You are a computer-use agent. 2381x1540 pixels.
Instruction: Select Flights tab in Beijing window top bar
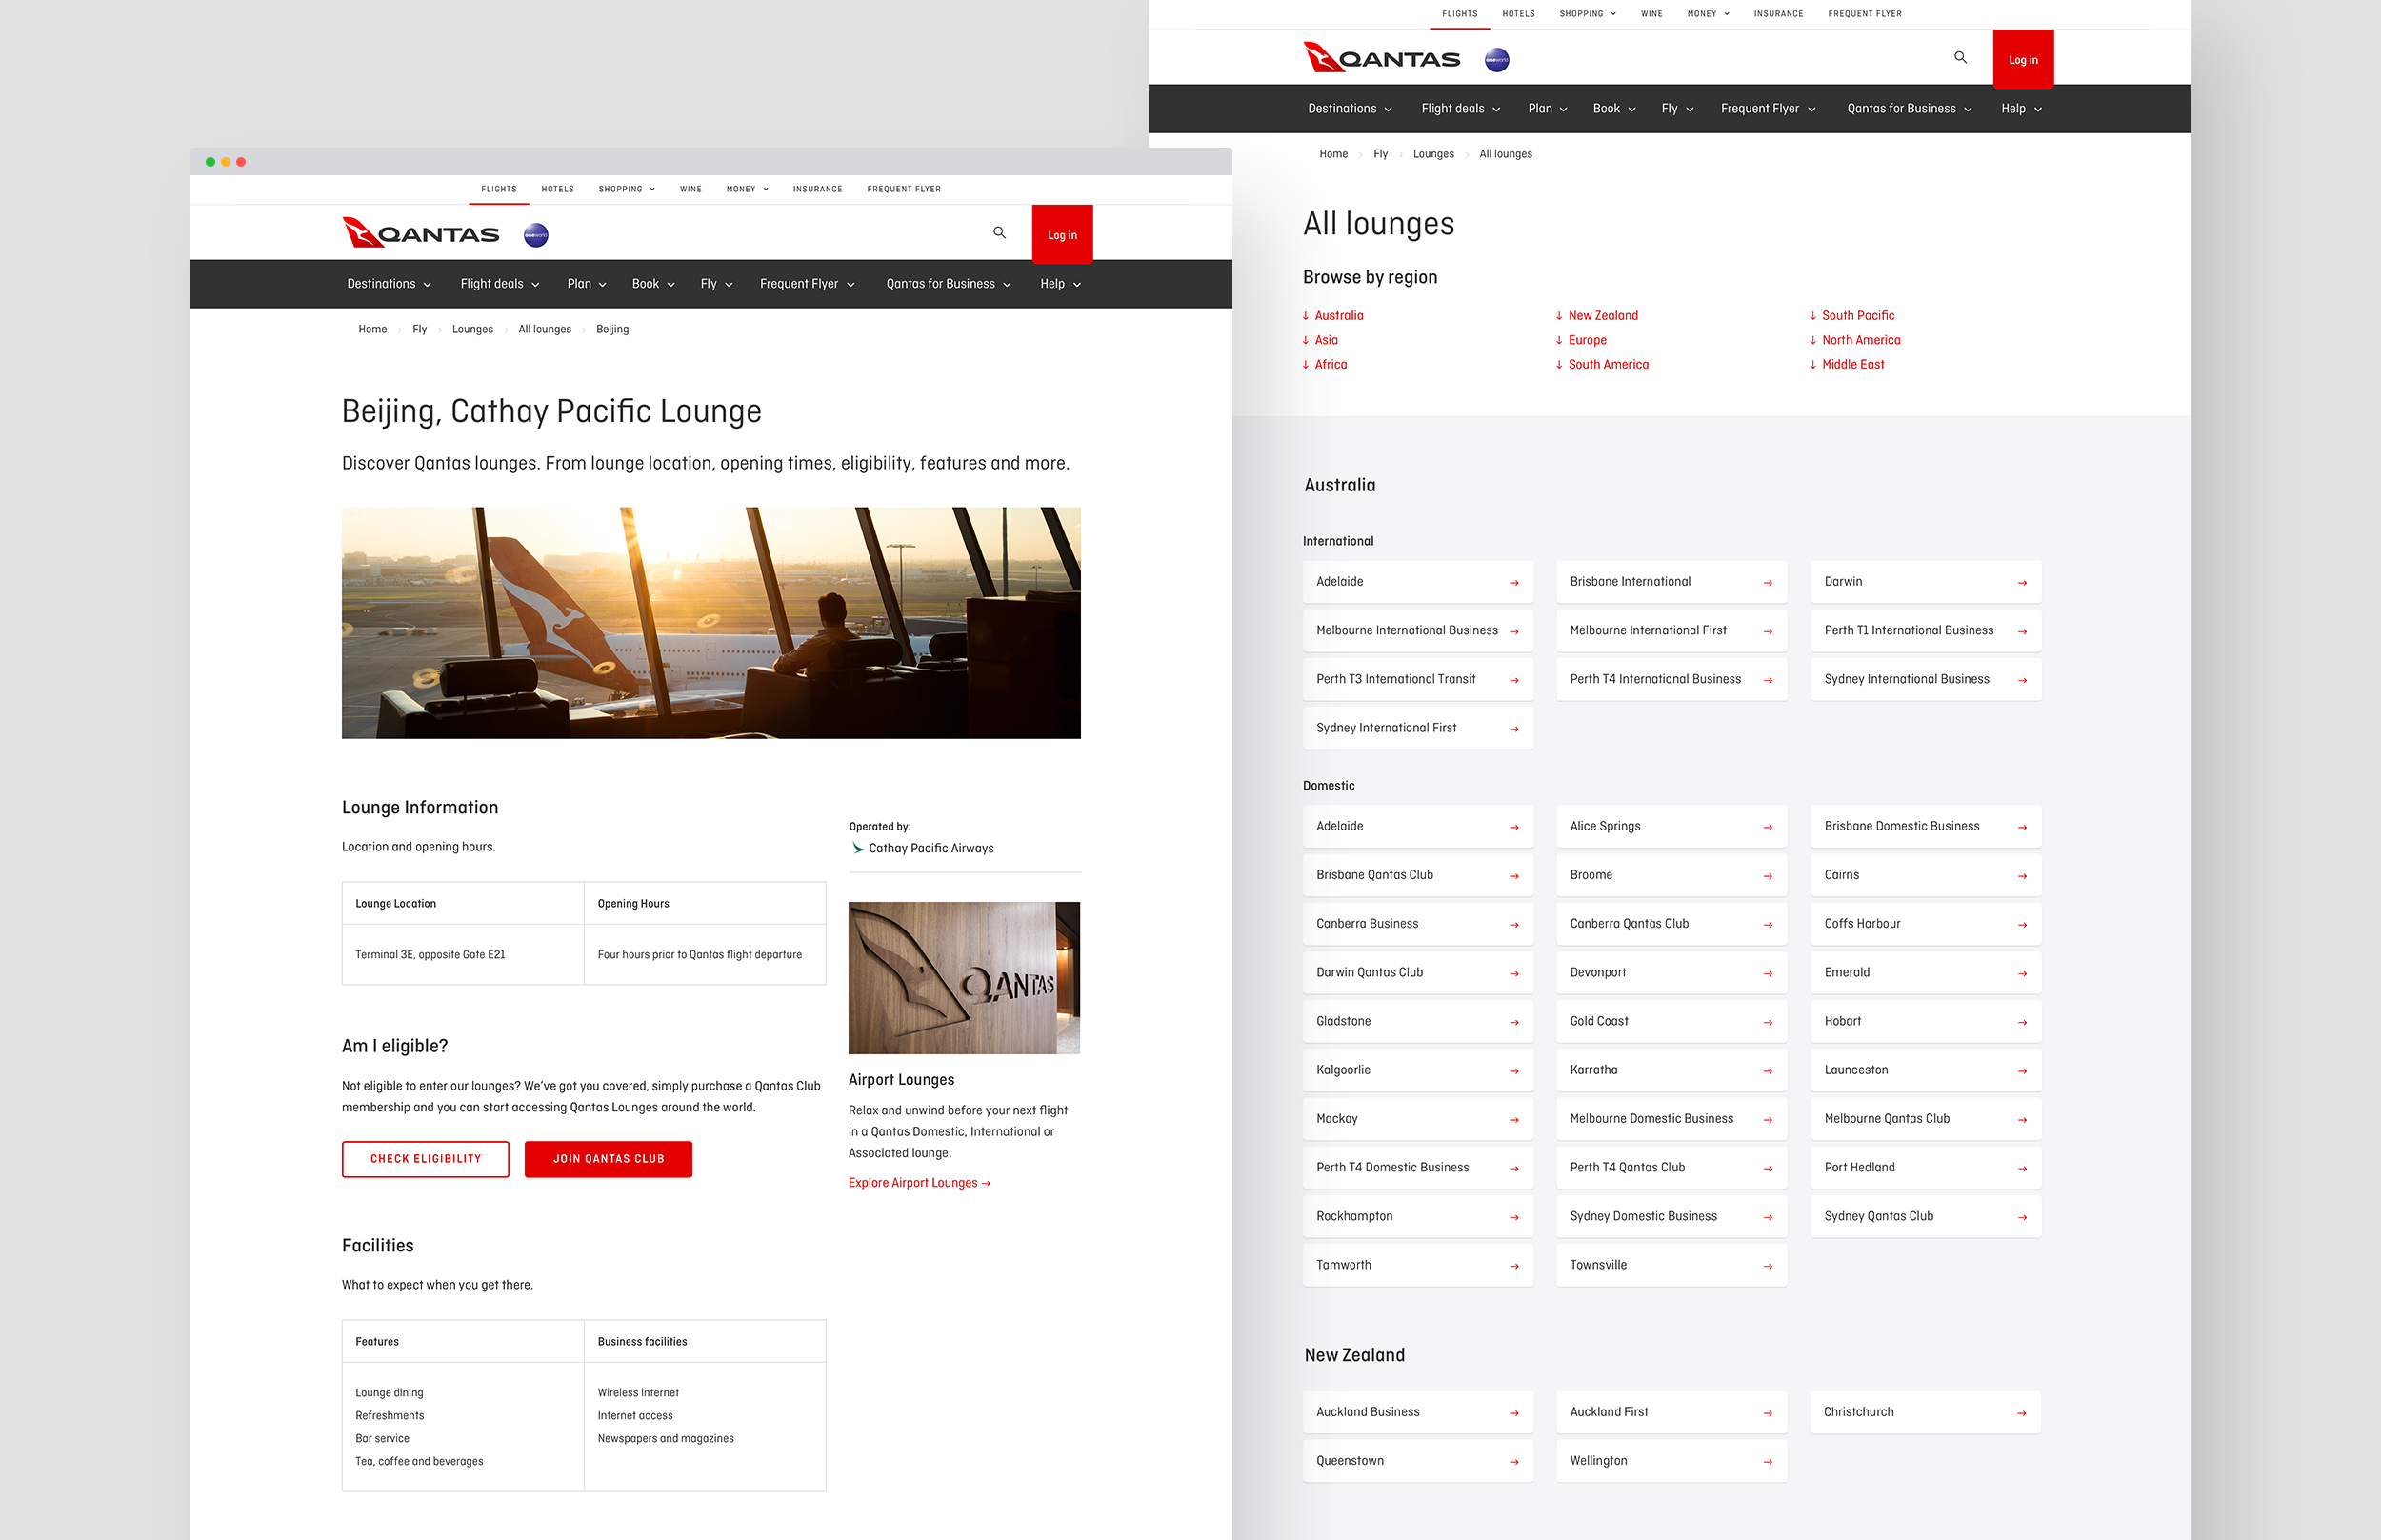tap(499, 189)
